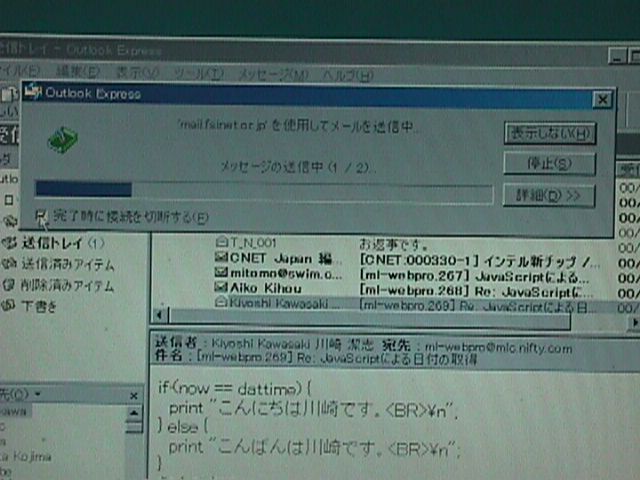
Task: Close the contacts pane with its X
Action: point(133,396)
